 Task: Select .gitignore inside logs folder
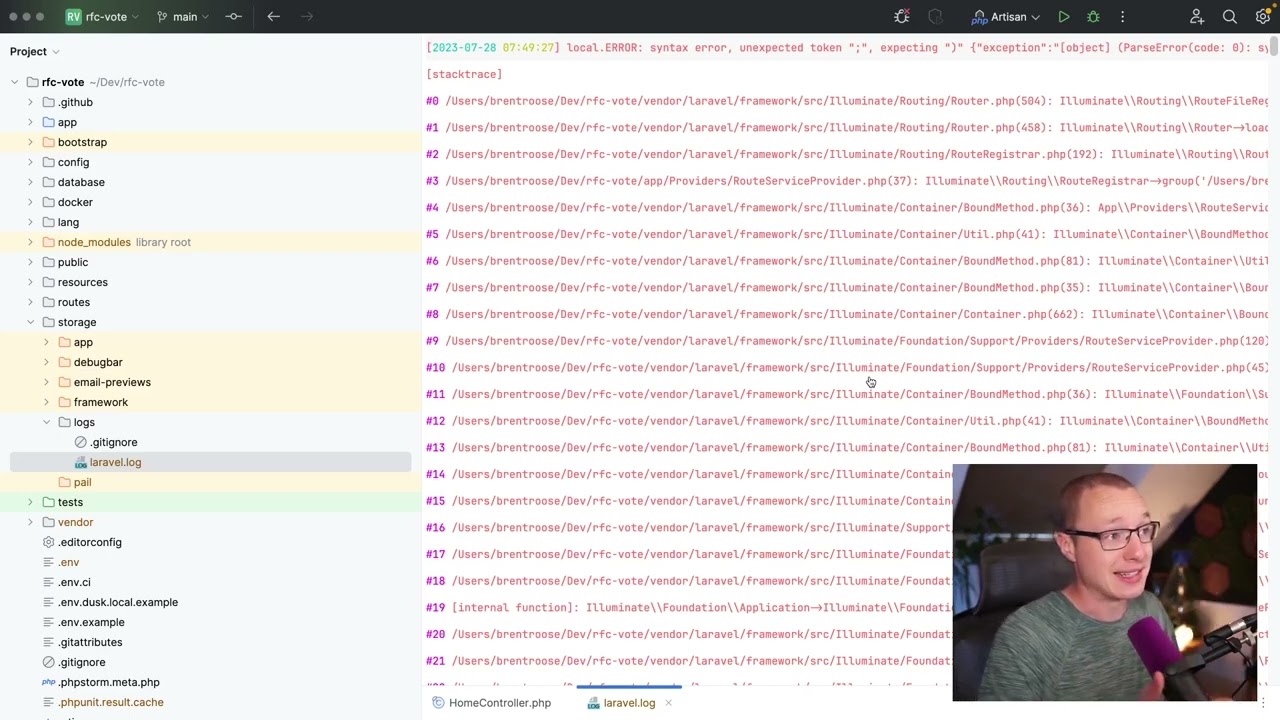coord(113,442)
